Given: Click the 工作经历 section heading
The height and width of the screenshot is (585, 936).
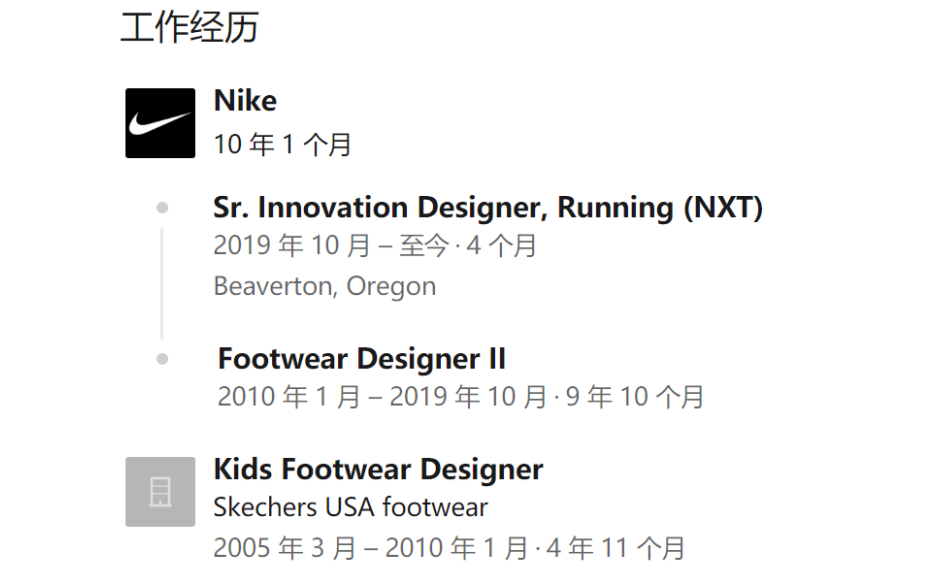Looking at the screenshot, I should tap(189, 27).
